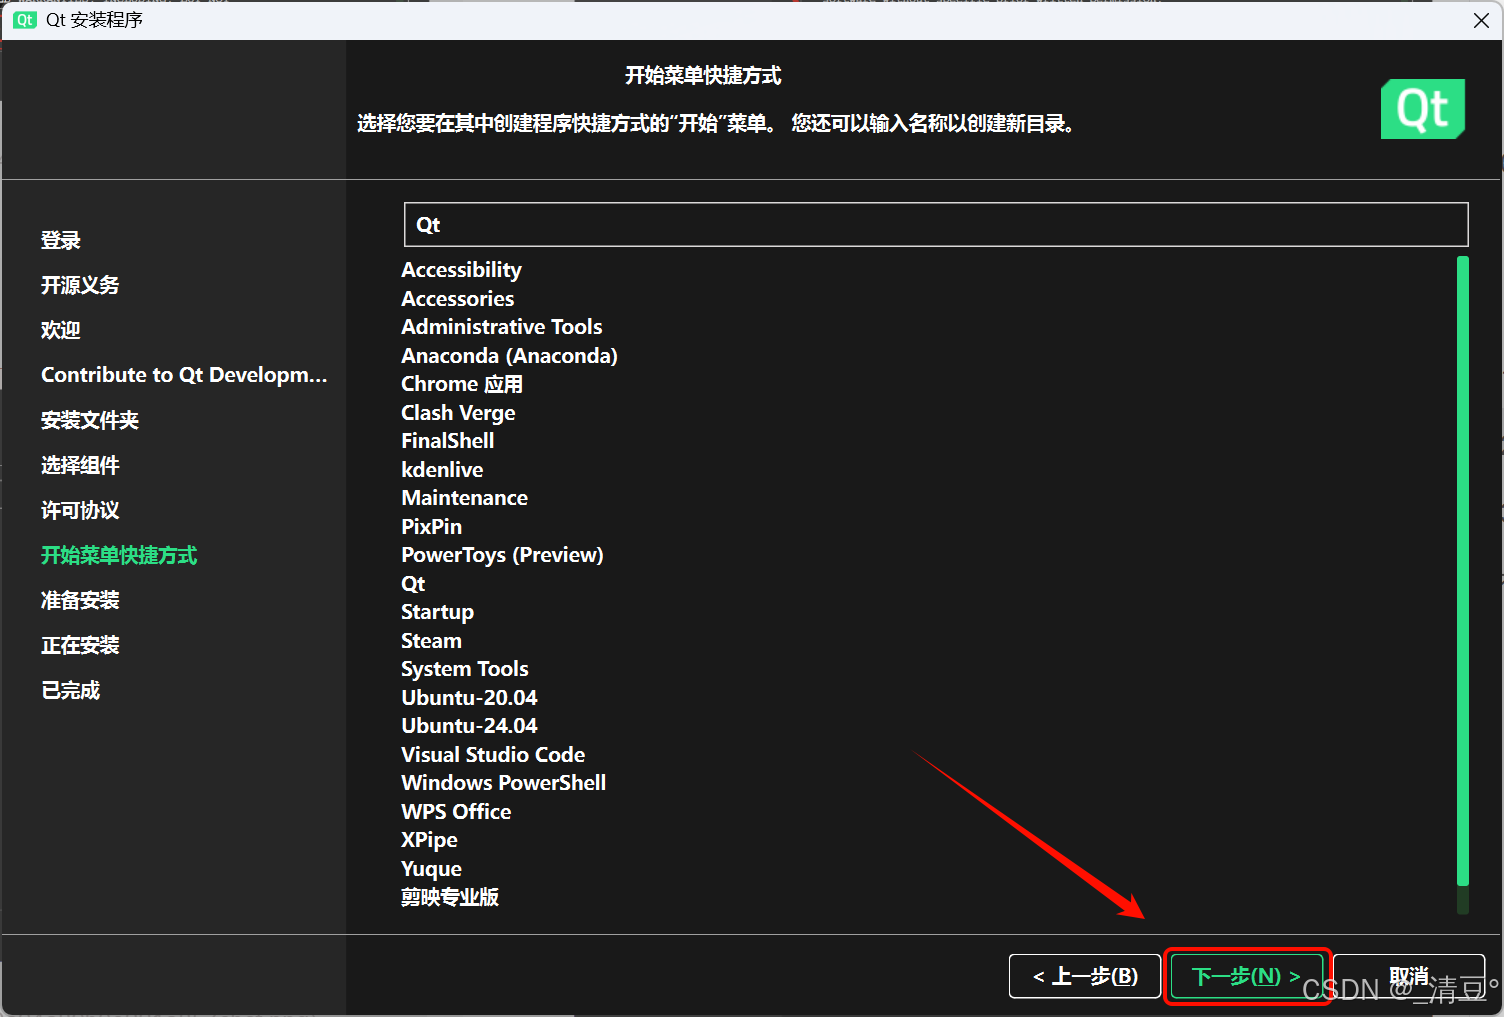Viewport: 1504px width, 1017px height.
Task: Close the Qt installer window
Action: 1481,20
